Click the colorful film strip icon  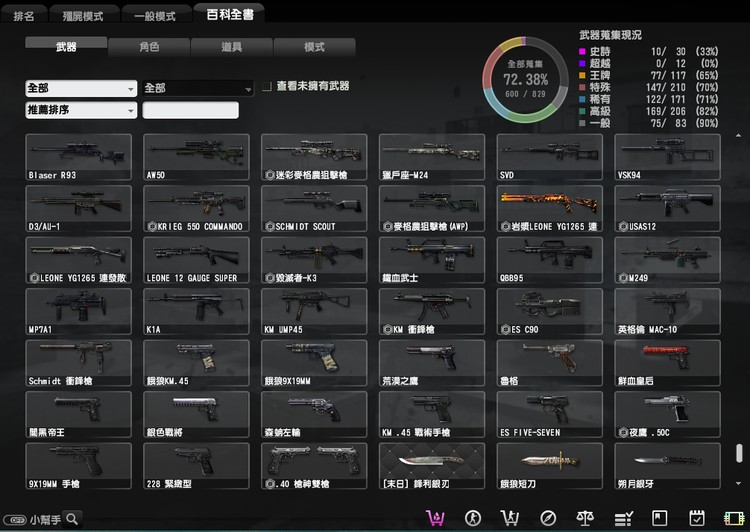click(x=734, y=518)
